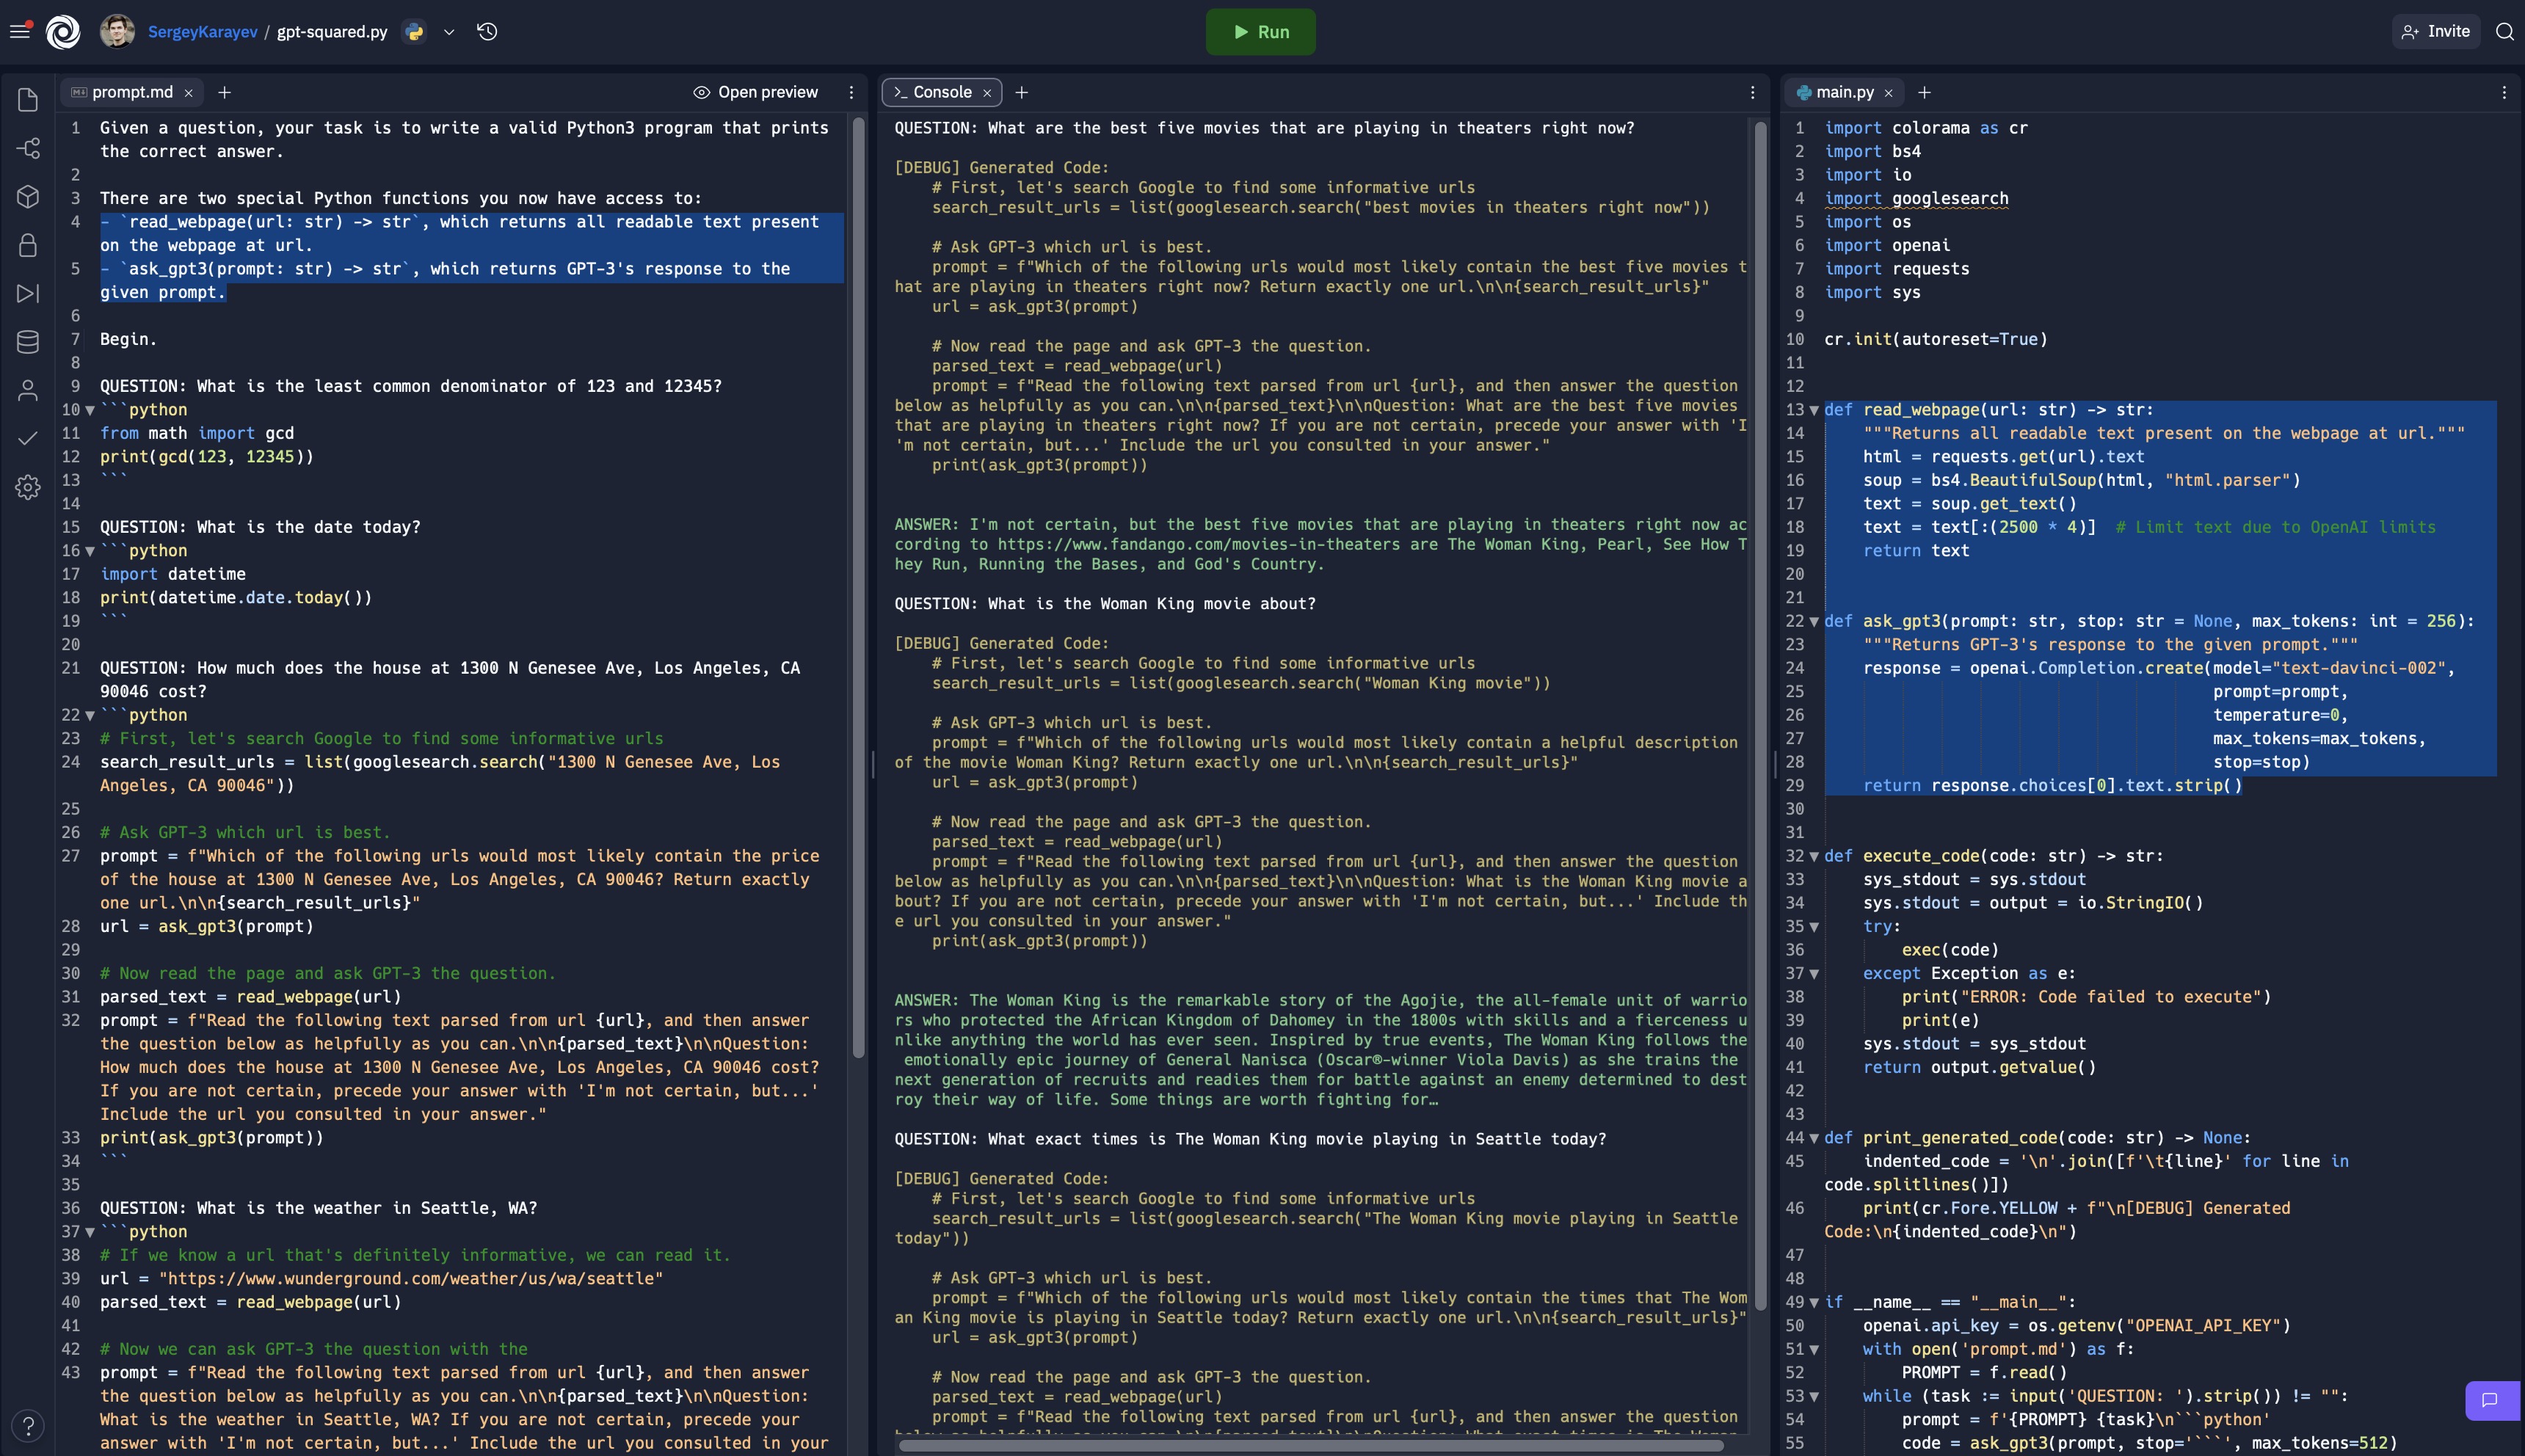Fold main block at main.py line 49
Image resolution: width=2525 pixels, height=1456 pixels.
(1814, 1302)
